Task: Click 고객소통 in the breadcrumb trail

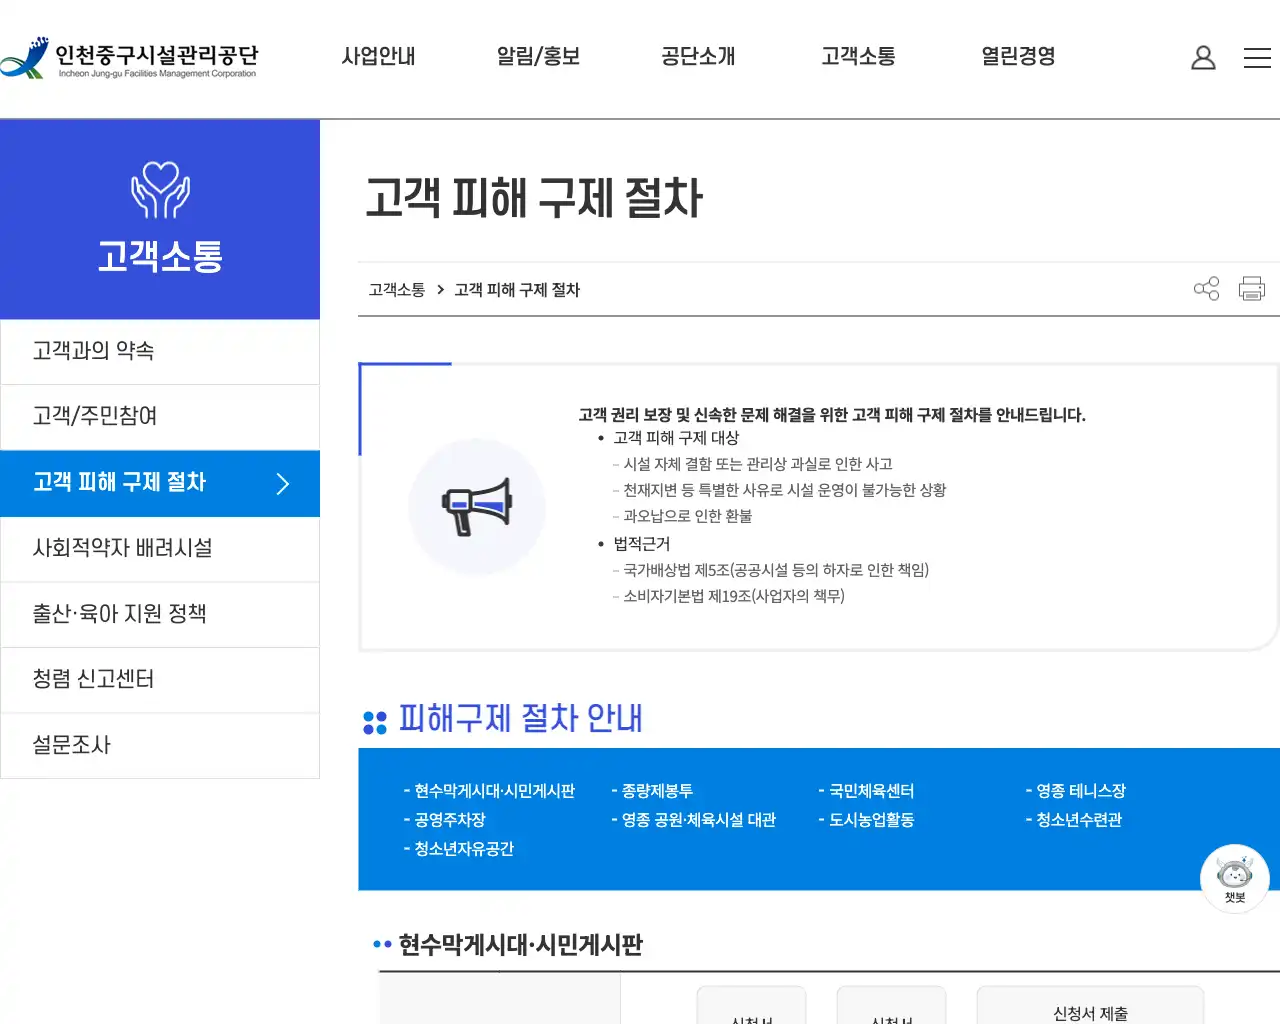Action: click(x=395, y=289)
